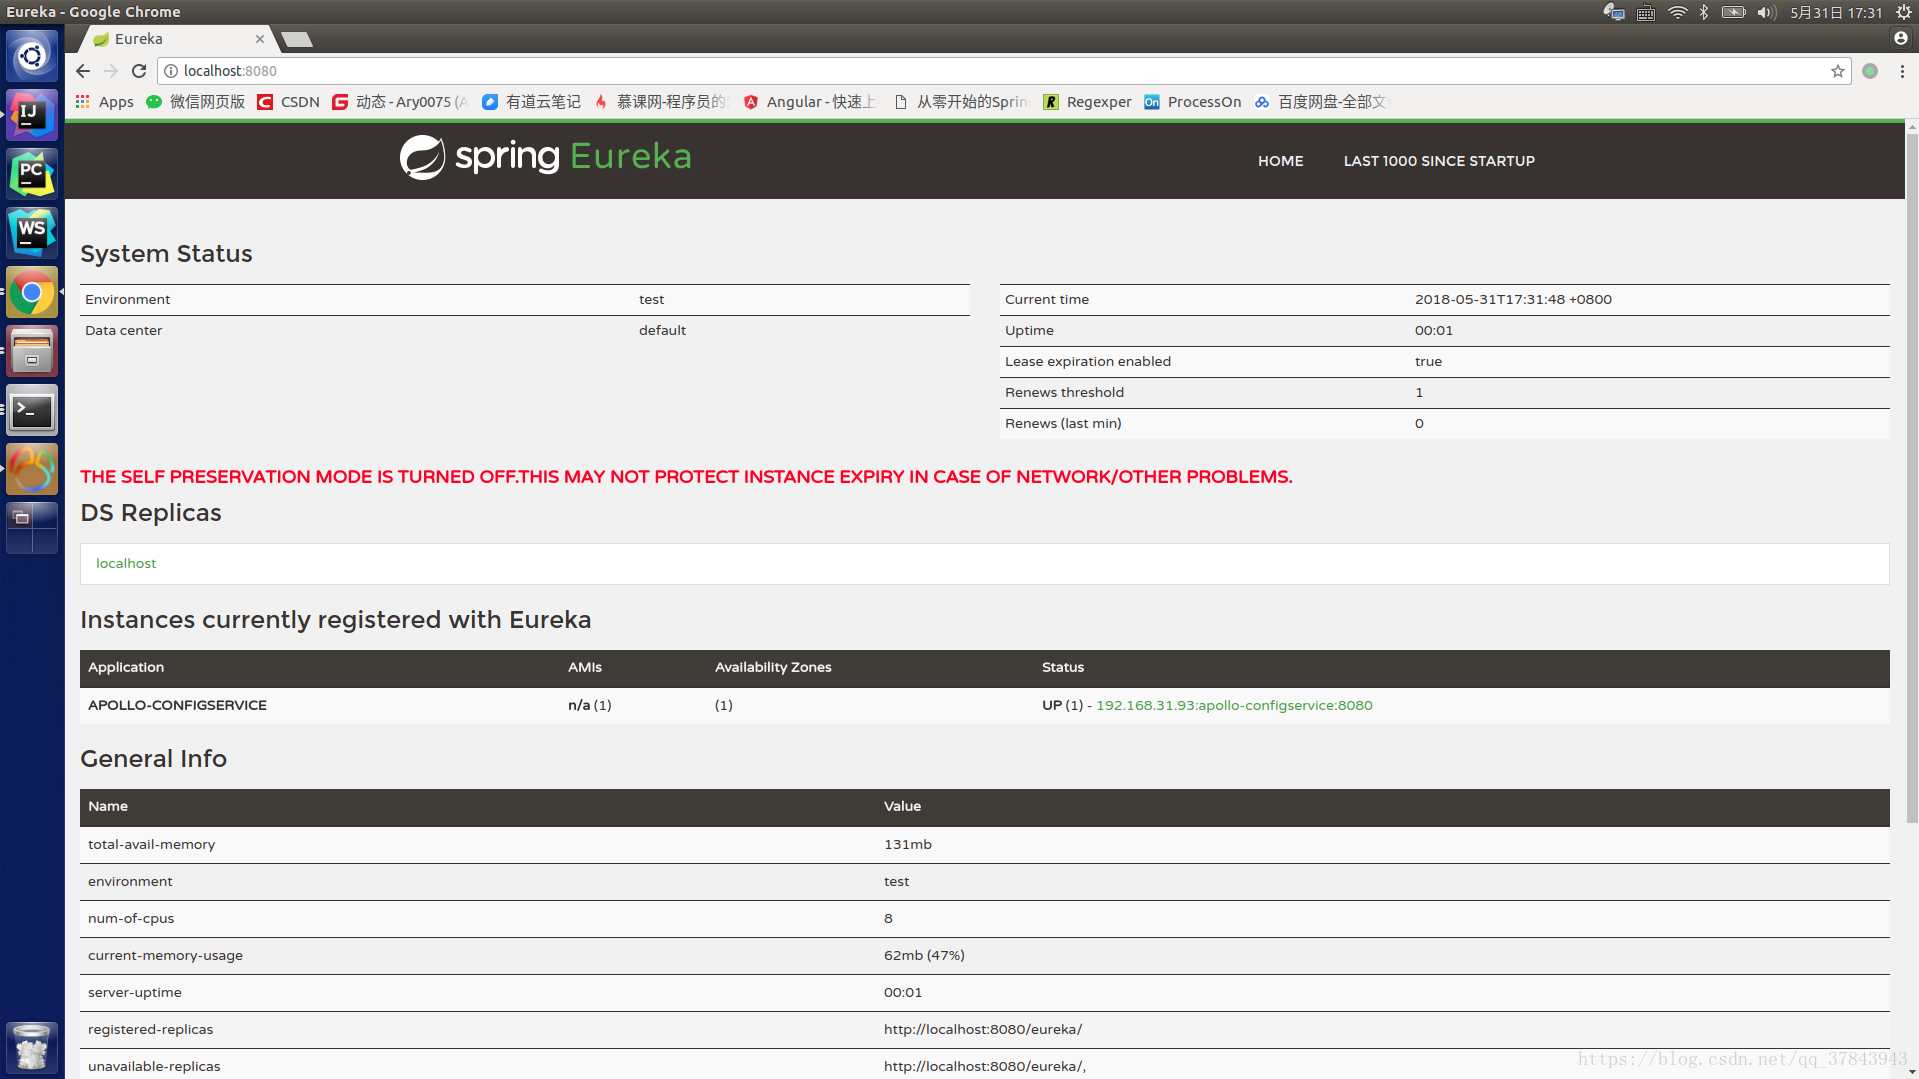The width and height of the screenshot is (1919, 1079).
Task: Open Angular bookmark
Action: [x=811, y=102]
